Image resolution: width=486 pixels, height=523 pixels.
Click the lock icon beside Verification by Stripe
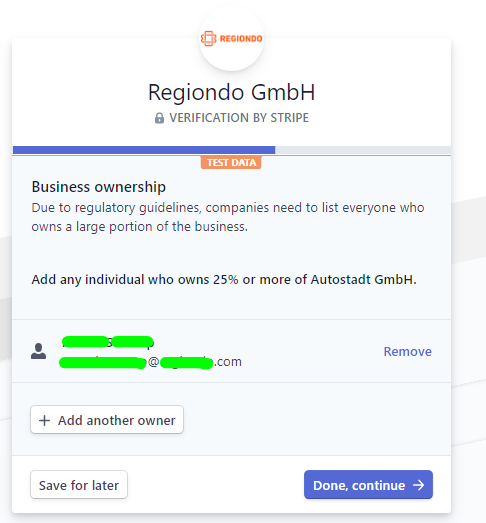click(159, 118)
